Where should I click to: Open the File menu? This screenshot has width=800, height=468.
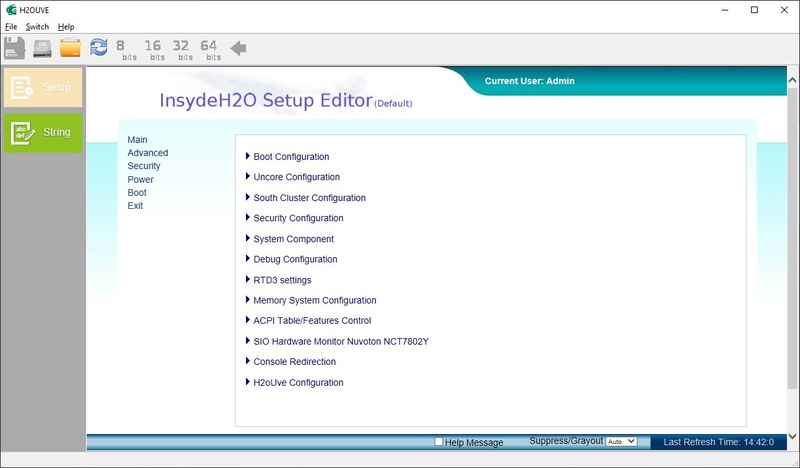(11, 27)
